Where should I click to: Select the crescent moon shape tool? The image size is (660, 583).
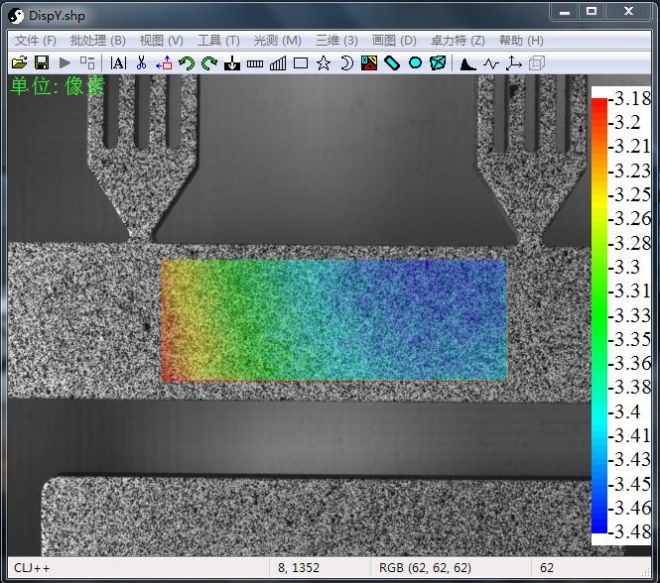coord(346,63)
